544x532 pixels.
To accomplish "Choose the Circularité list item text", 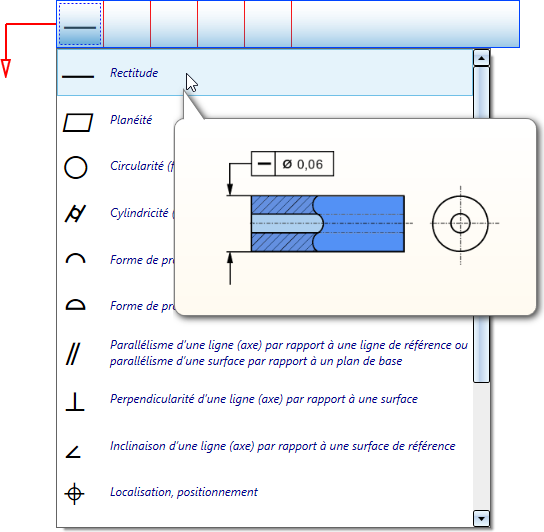I will click(142, 166).
